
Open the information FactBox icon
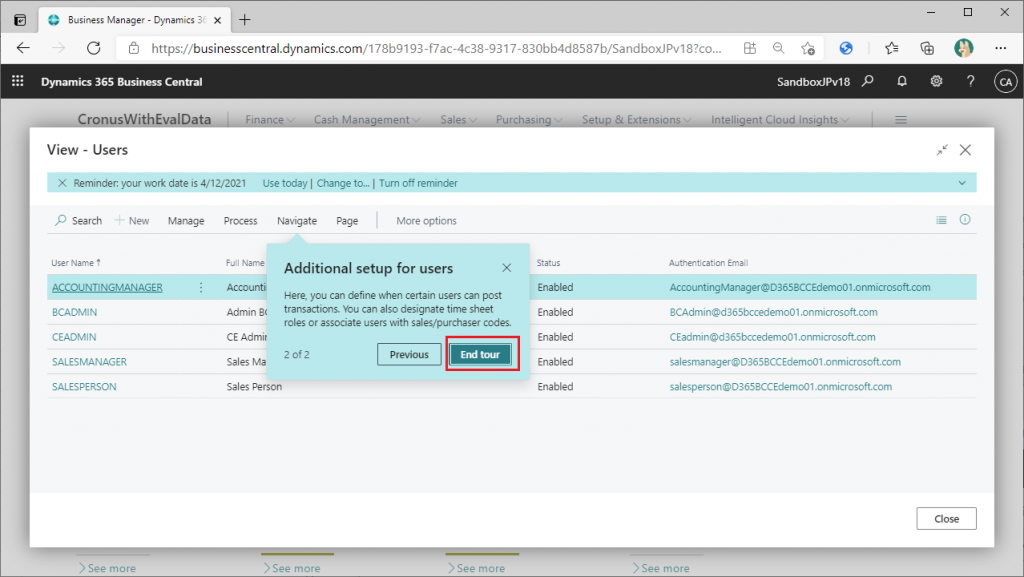965,220
